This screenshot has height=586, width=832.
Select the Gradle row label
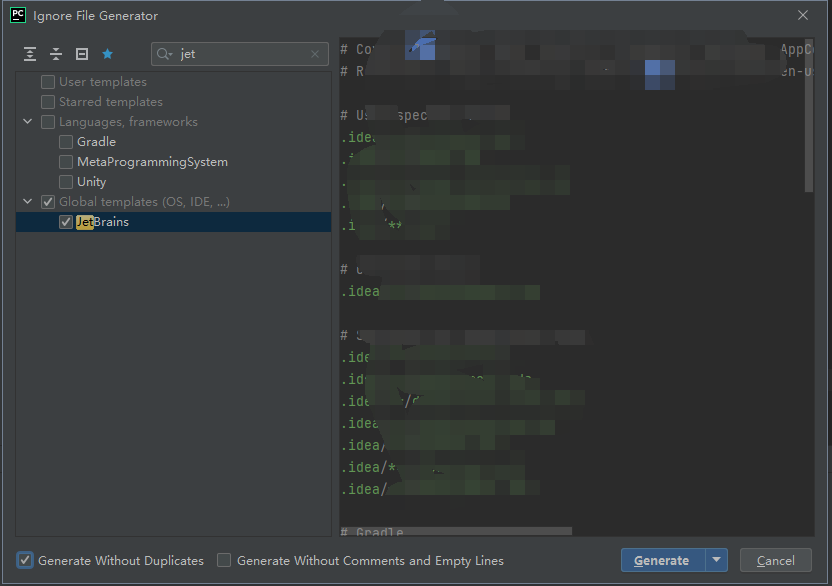click(96, 142)
